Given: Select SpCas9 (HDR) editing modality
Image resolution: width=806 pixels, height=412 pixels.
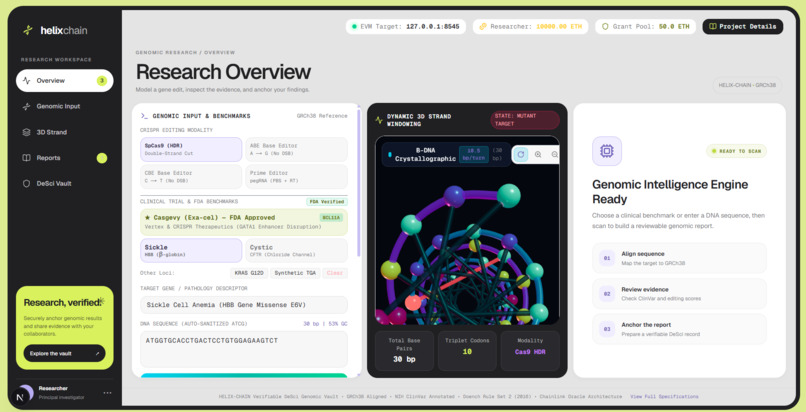Looking at the screenshot, I should [x=191, y=149].
